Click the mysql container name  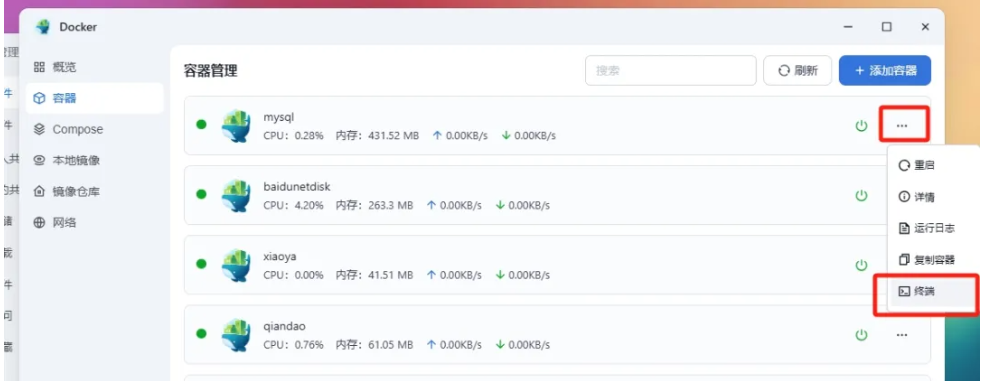[279, 117]
